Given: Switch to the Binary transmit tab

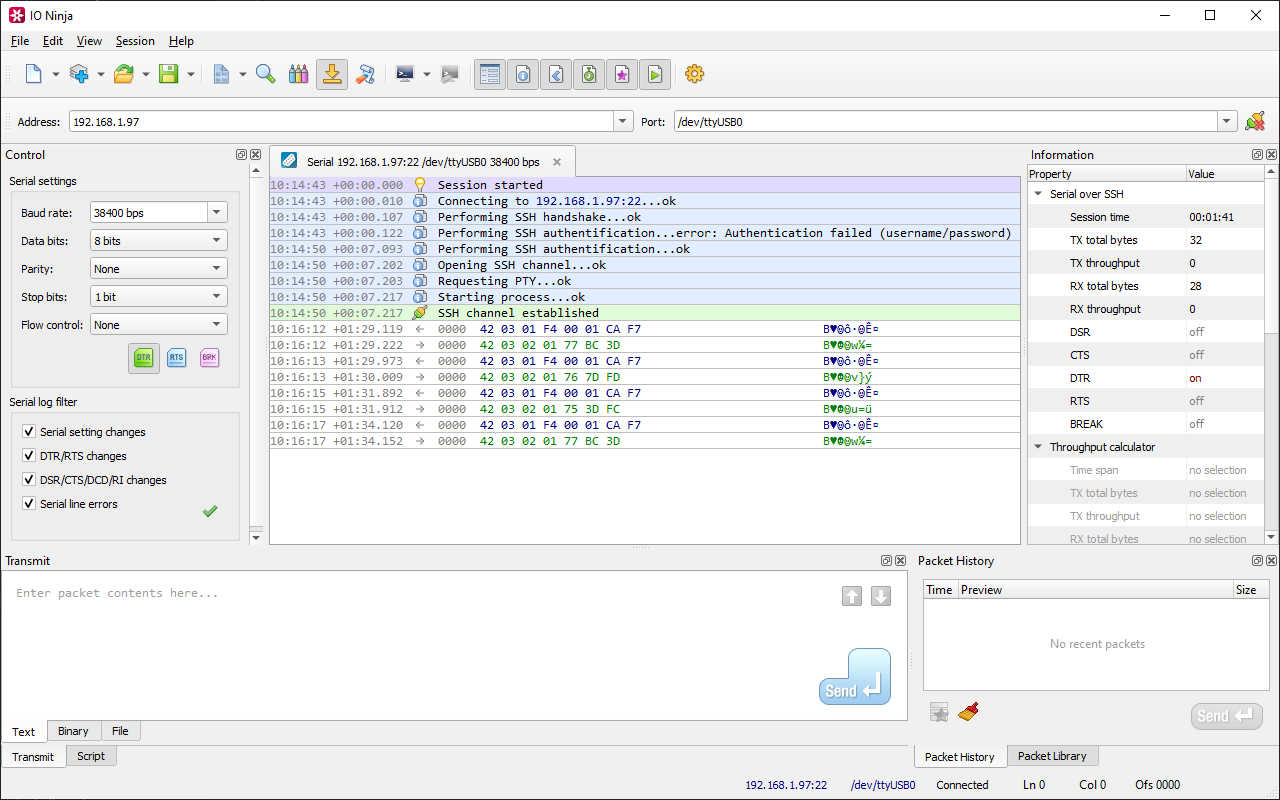Looking at the screenshot, I should pos(73,731).
